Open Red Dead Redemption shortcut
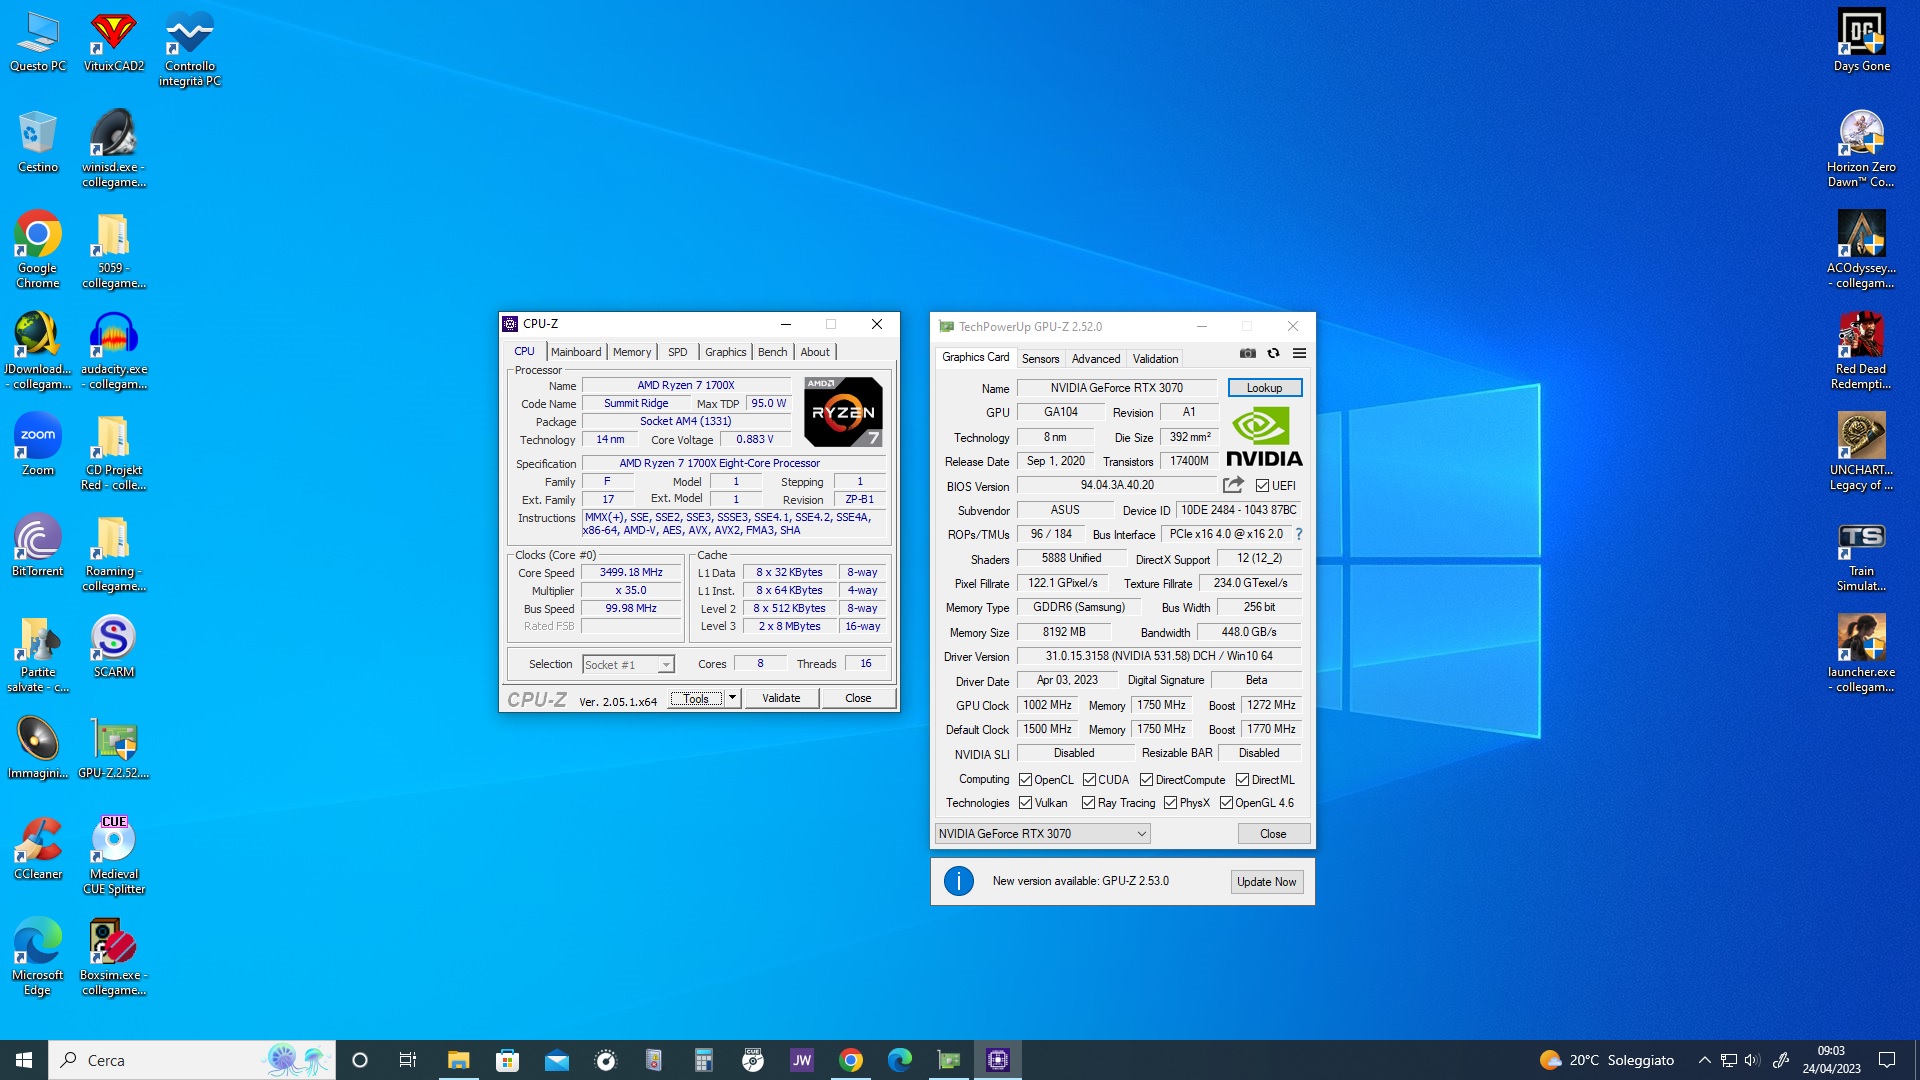This screenshot has height=1080, width=1920. pos(1861,351)
